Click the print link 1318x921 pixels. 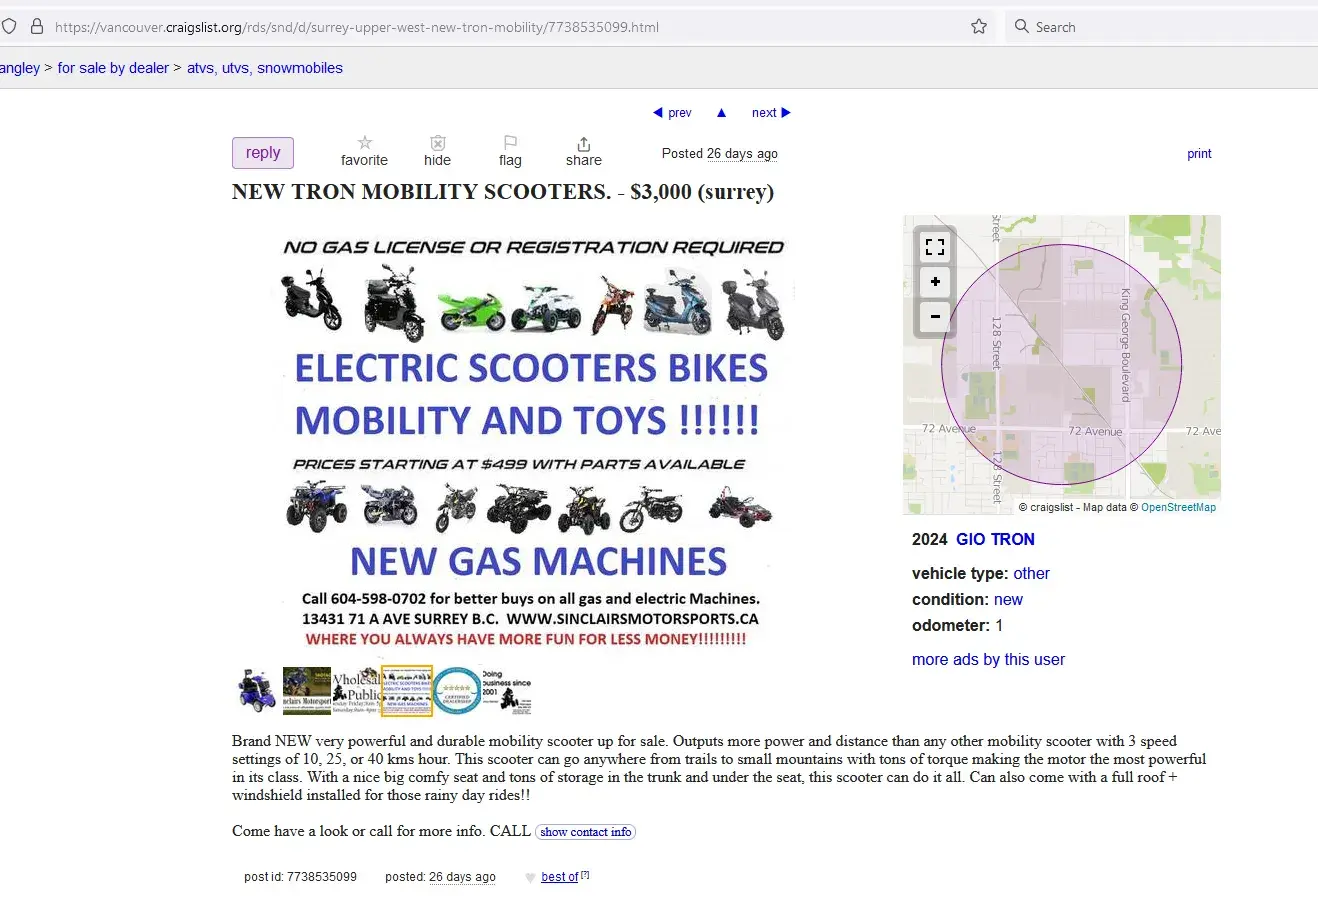(x=1199, y=154)
